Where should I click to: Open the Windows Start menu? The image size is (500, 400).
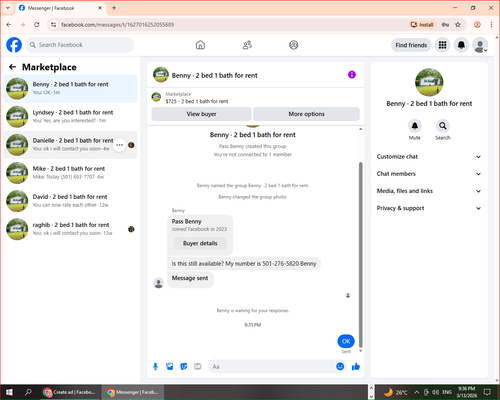pyautogui.click(x=9, y=392)
